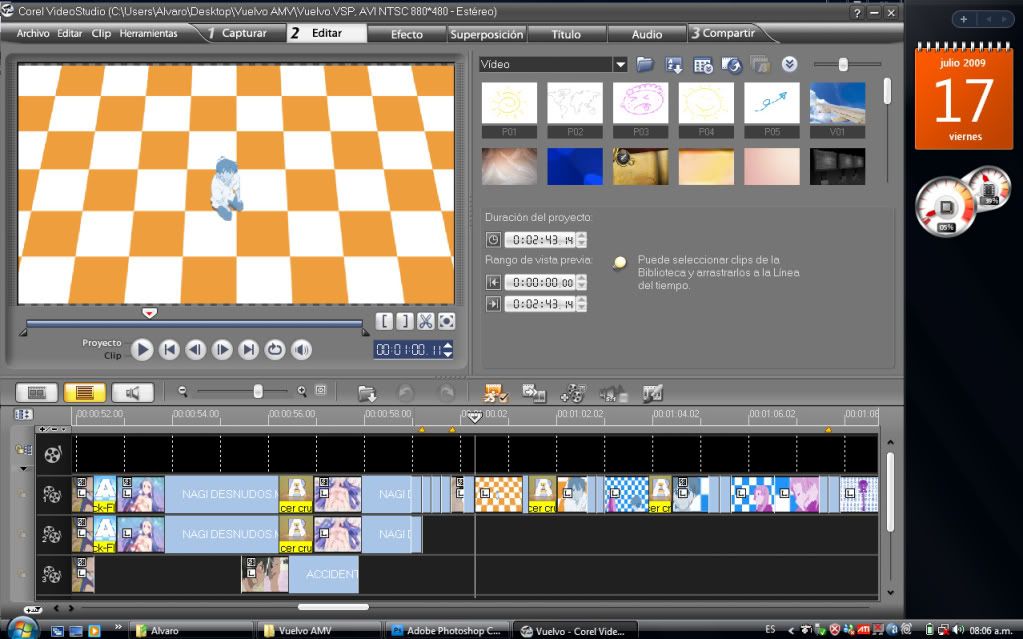This screenshot has height=639, width=1023.
Task: Open the Smart Proxy manager icon
Action: coord(495,393)
